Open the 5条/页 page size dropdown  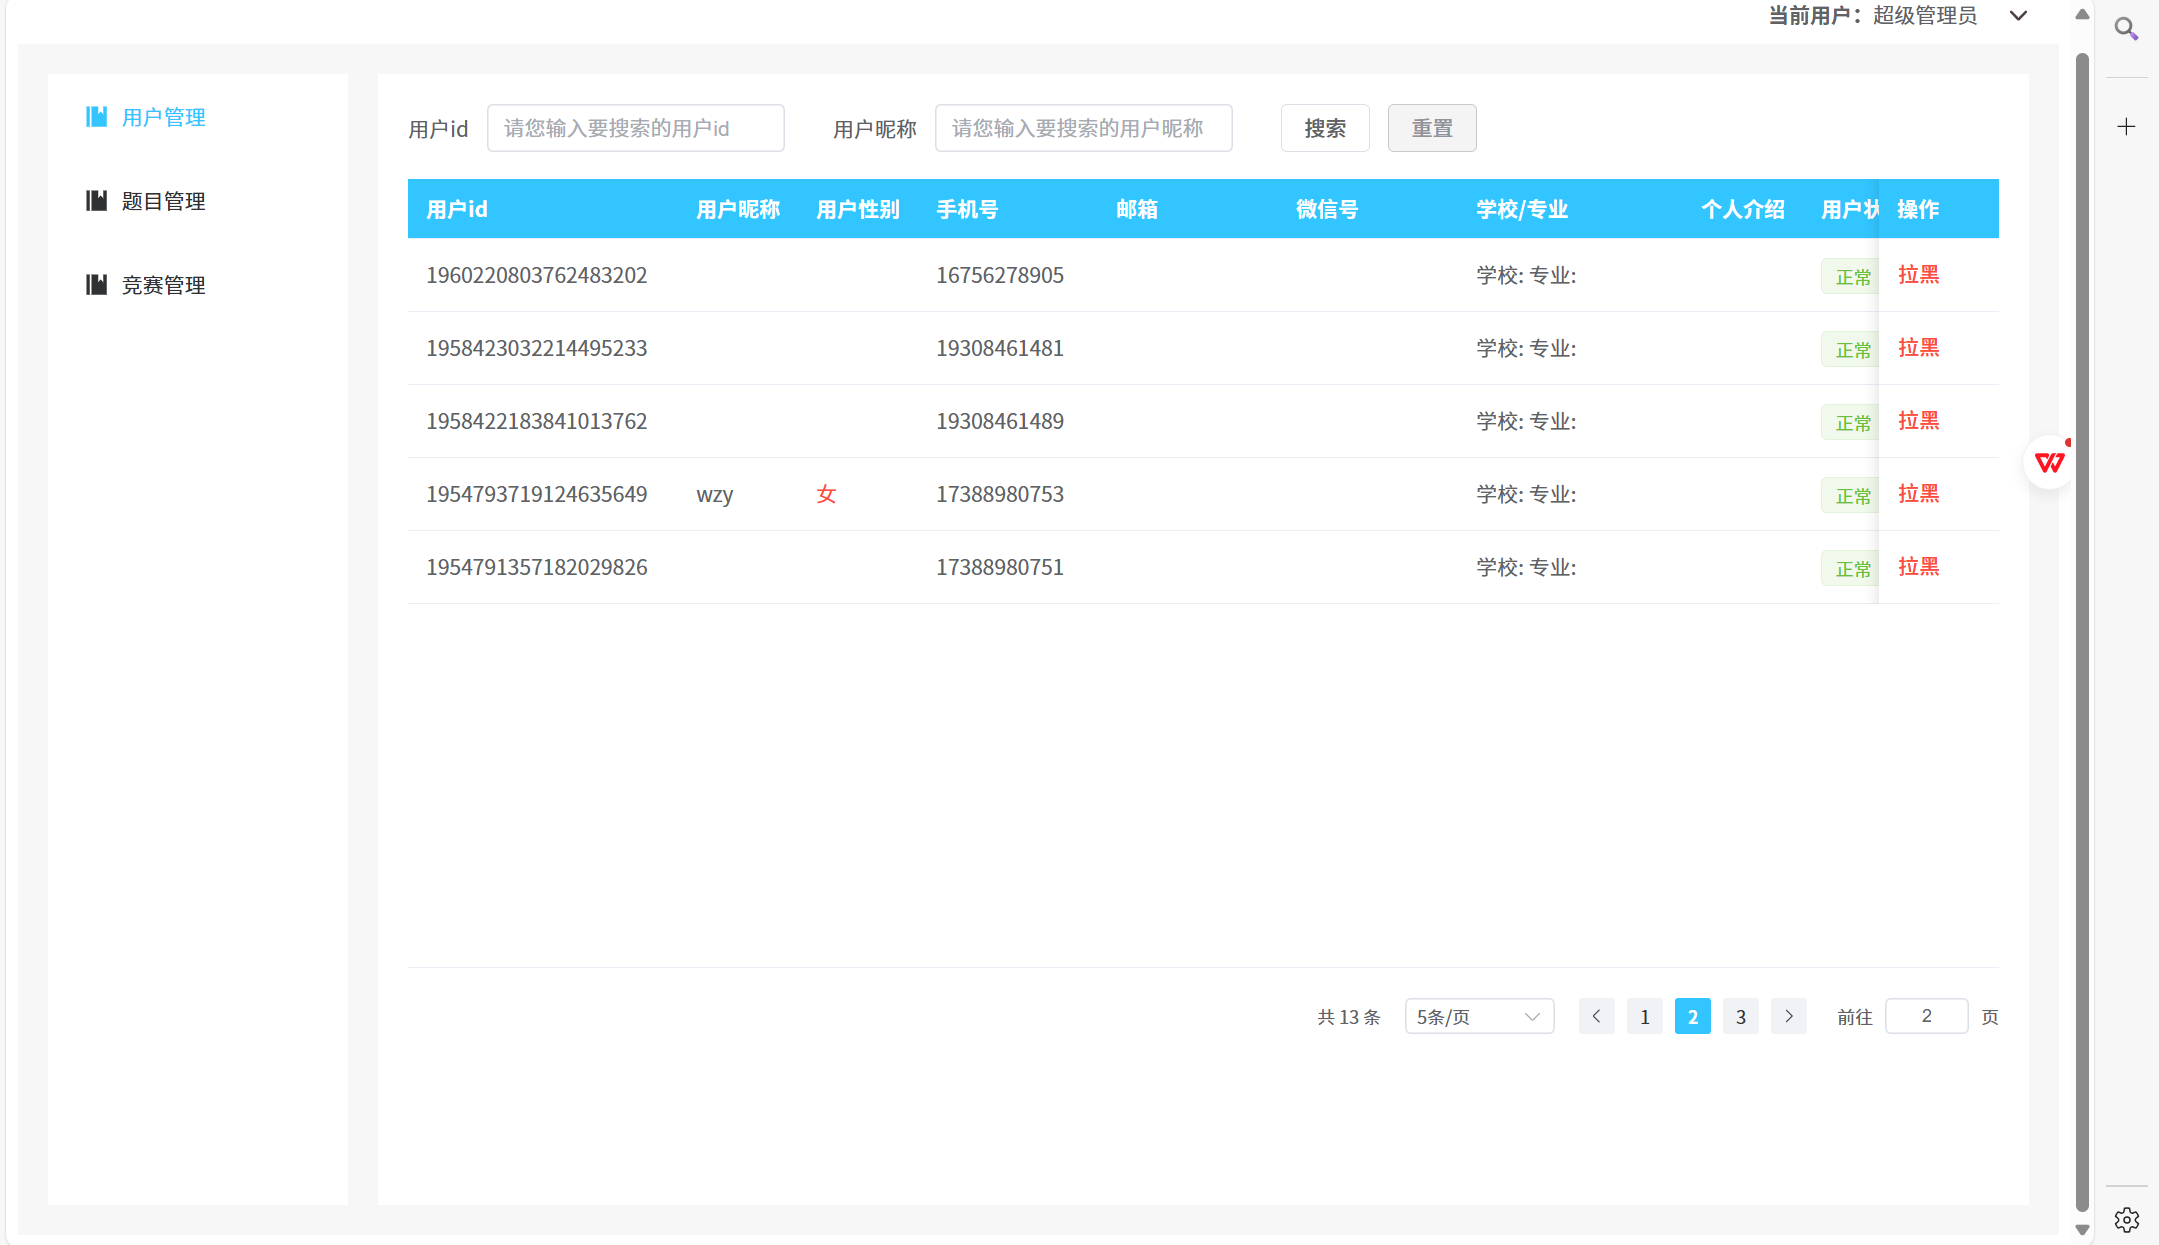[1478, 1016]
